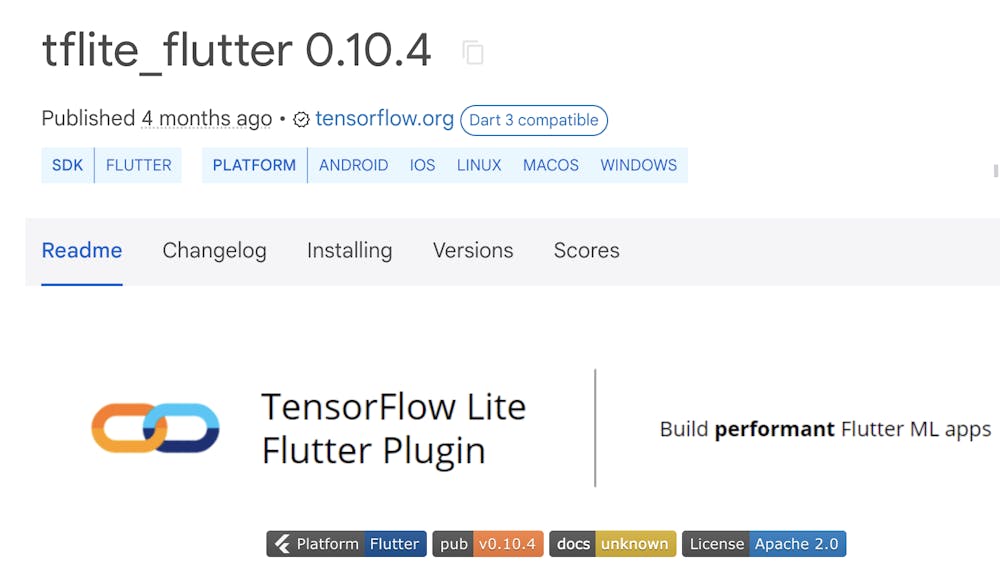Image resolution: width=1000 pixels, height=575 pixels.
Task: Click the verified publisher checkmark icon
Action: (301, 120)
